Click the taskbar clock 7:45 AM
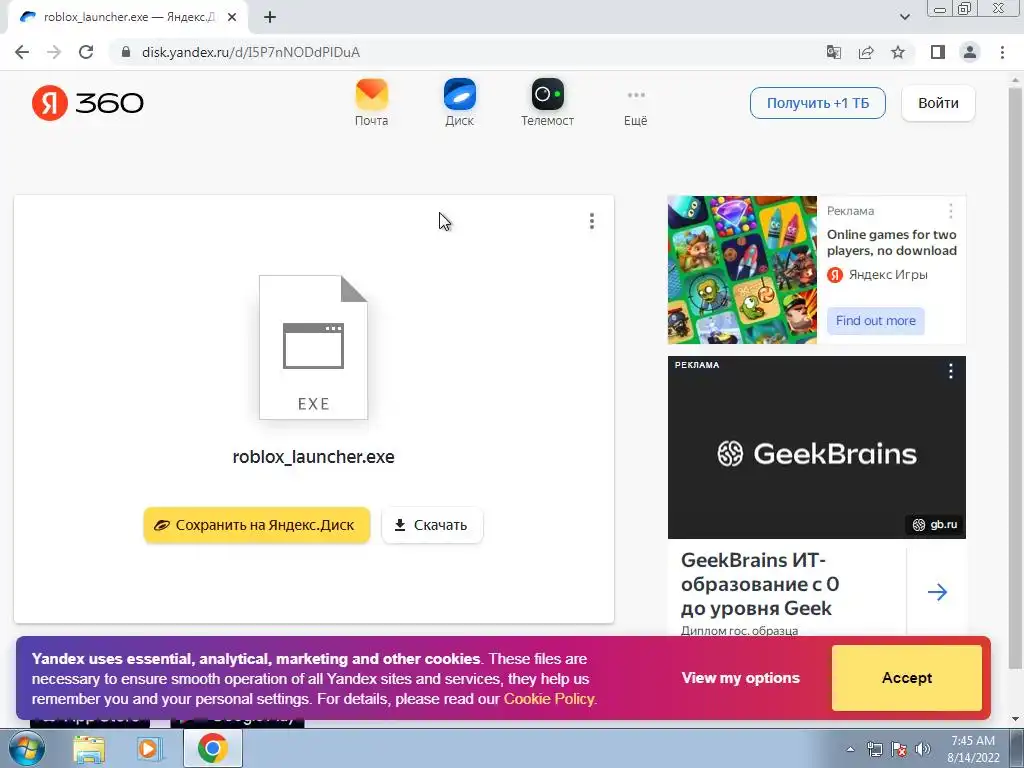Image resolution: width=1024 pixels, height=768 pixels. (973, 749)
